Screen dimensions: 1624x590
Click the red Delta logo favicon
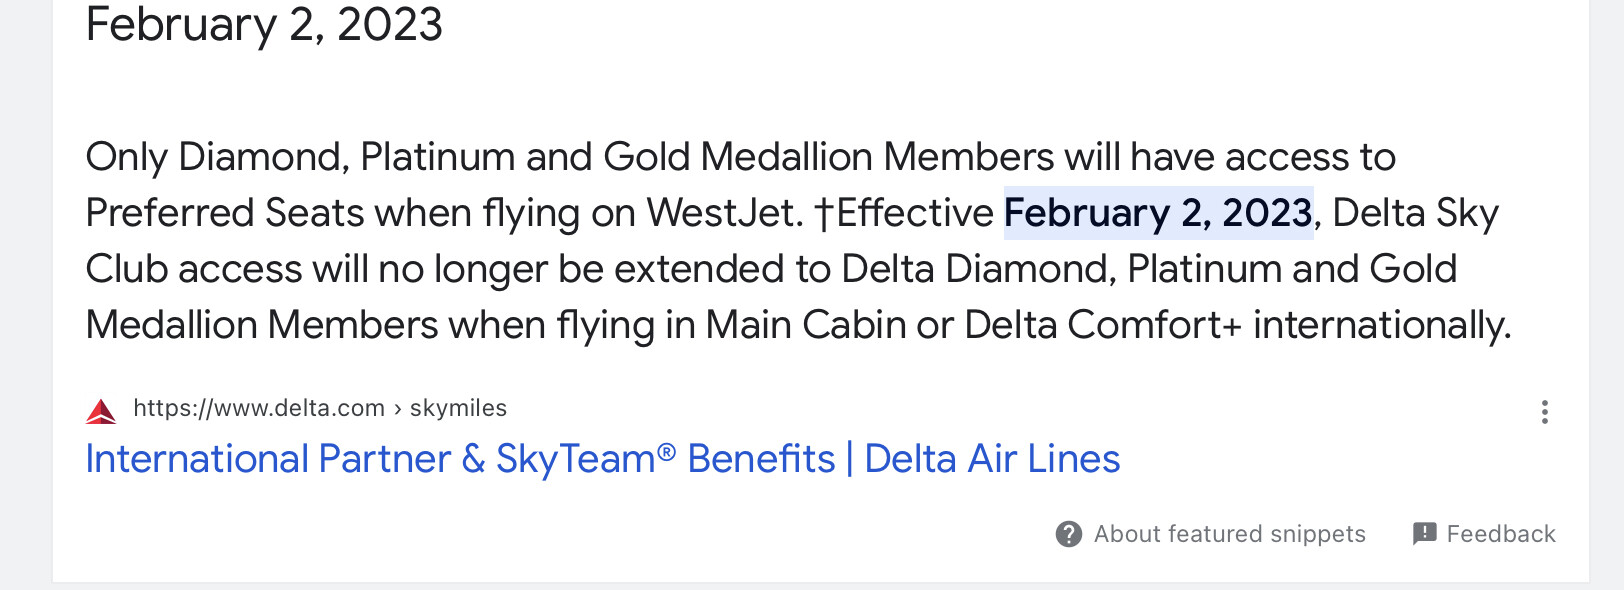click(101, 410)
